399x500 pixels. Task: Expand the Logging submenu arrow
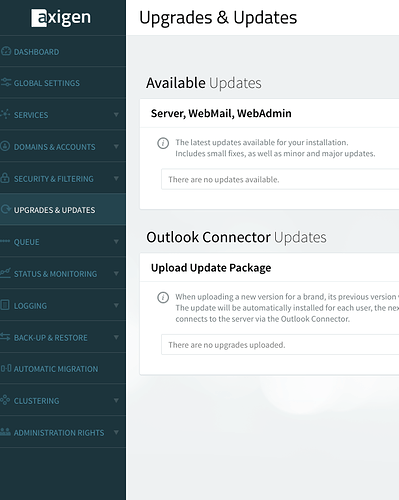(116, 305)
